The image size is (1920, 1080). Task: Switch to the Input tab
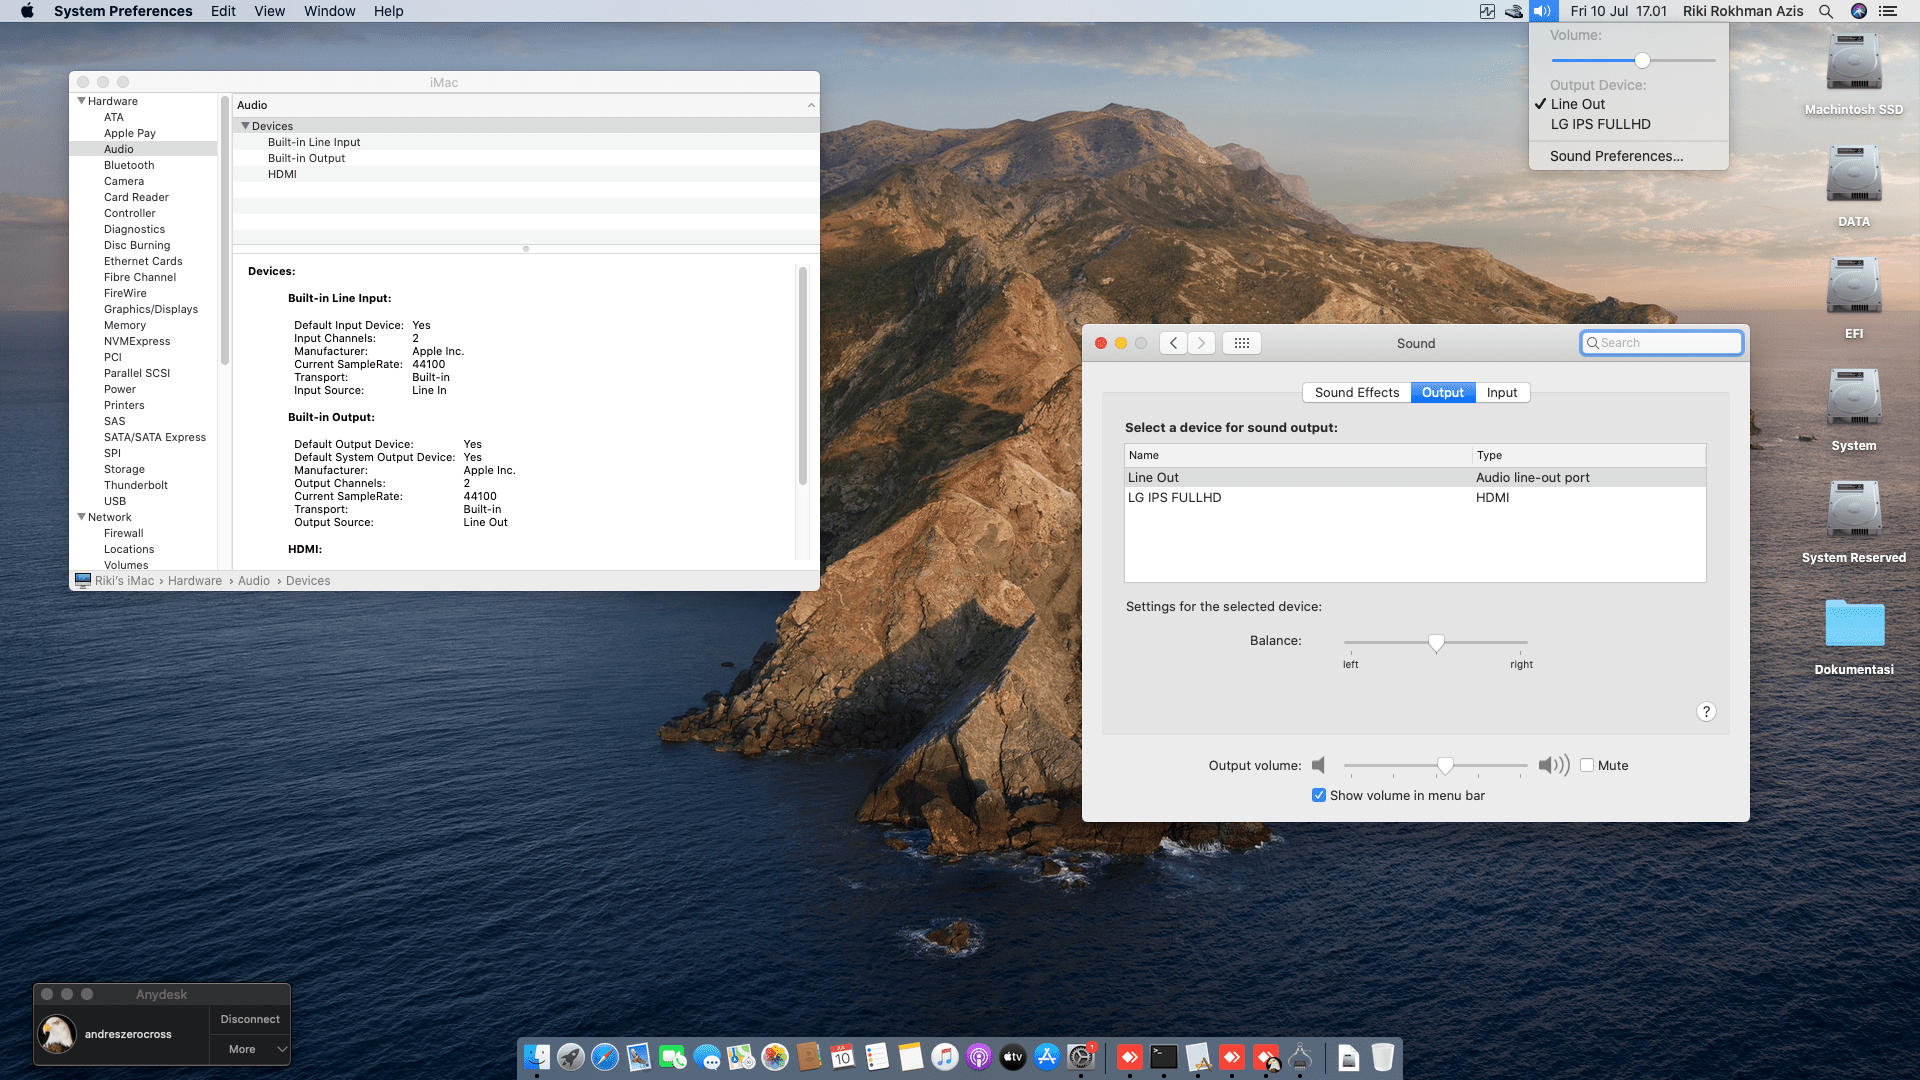point(1501,393)
